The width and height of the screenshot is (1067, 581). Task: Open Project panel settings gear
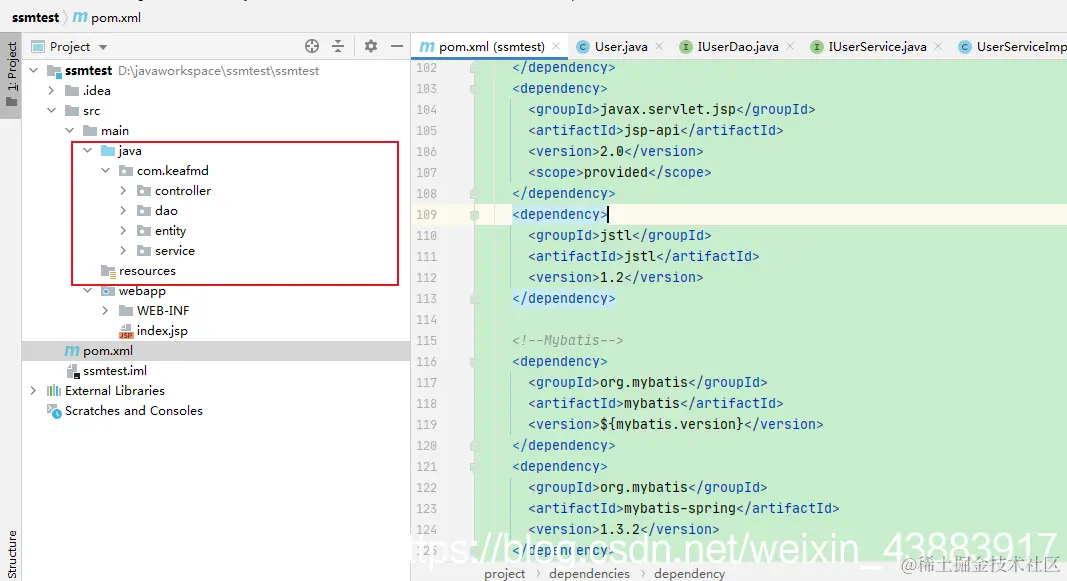click(x=371, y=46)
